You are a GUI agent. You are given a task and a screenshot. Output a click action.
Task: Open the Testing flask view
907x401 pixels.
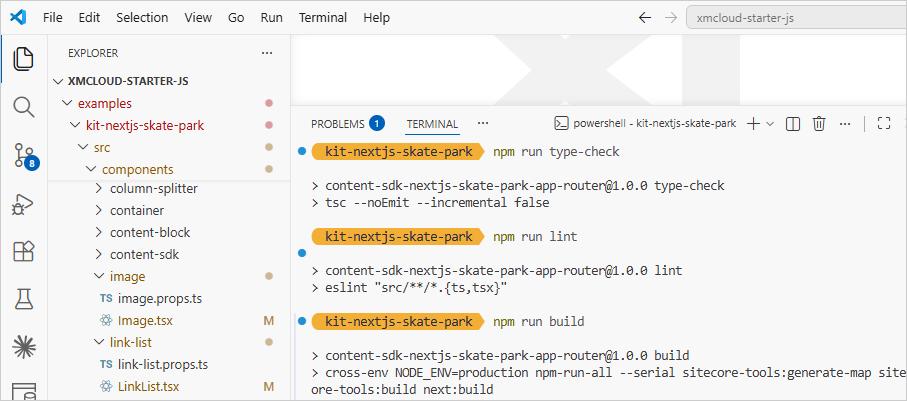pyautogui.click(x=24, y=299)
